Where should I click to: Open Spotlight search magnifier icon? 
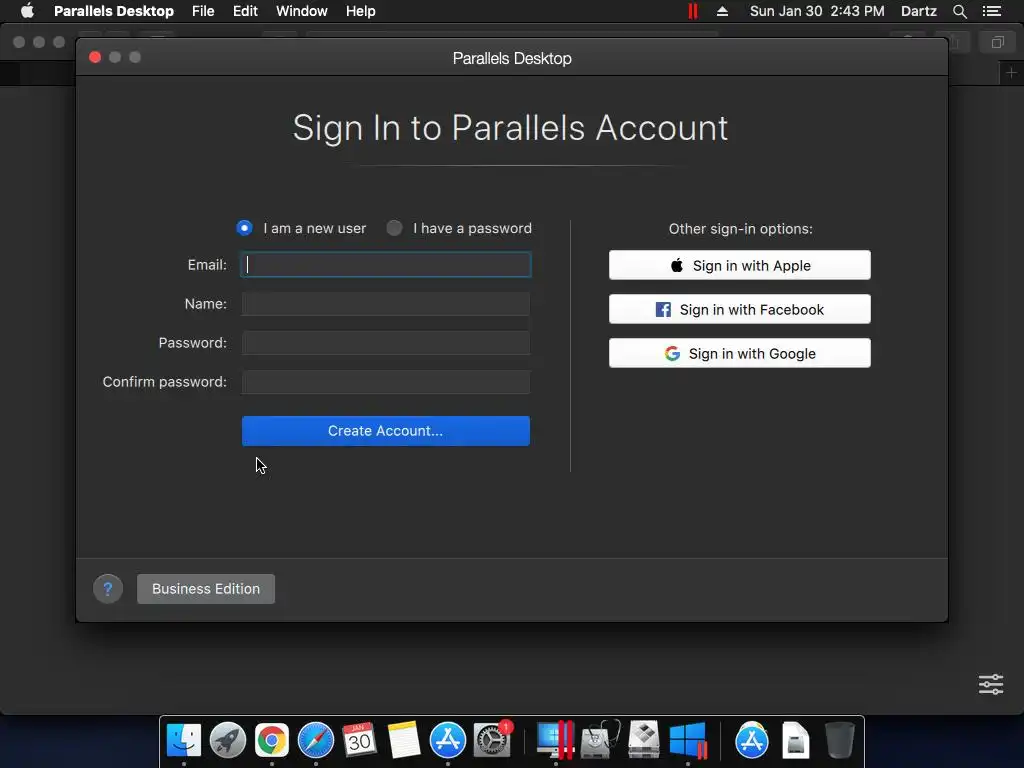coord(960,11)
